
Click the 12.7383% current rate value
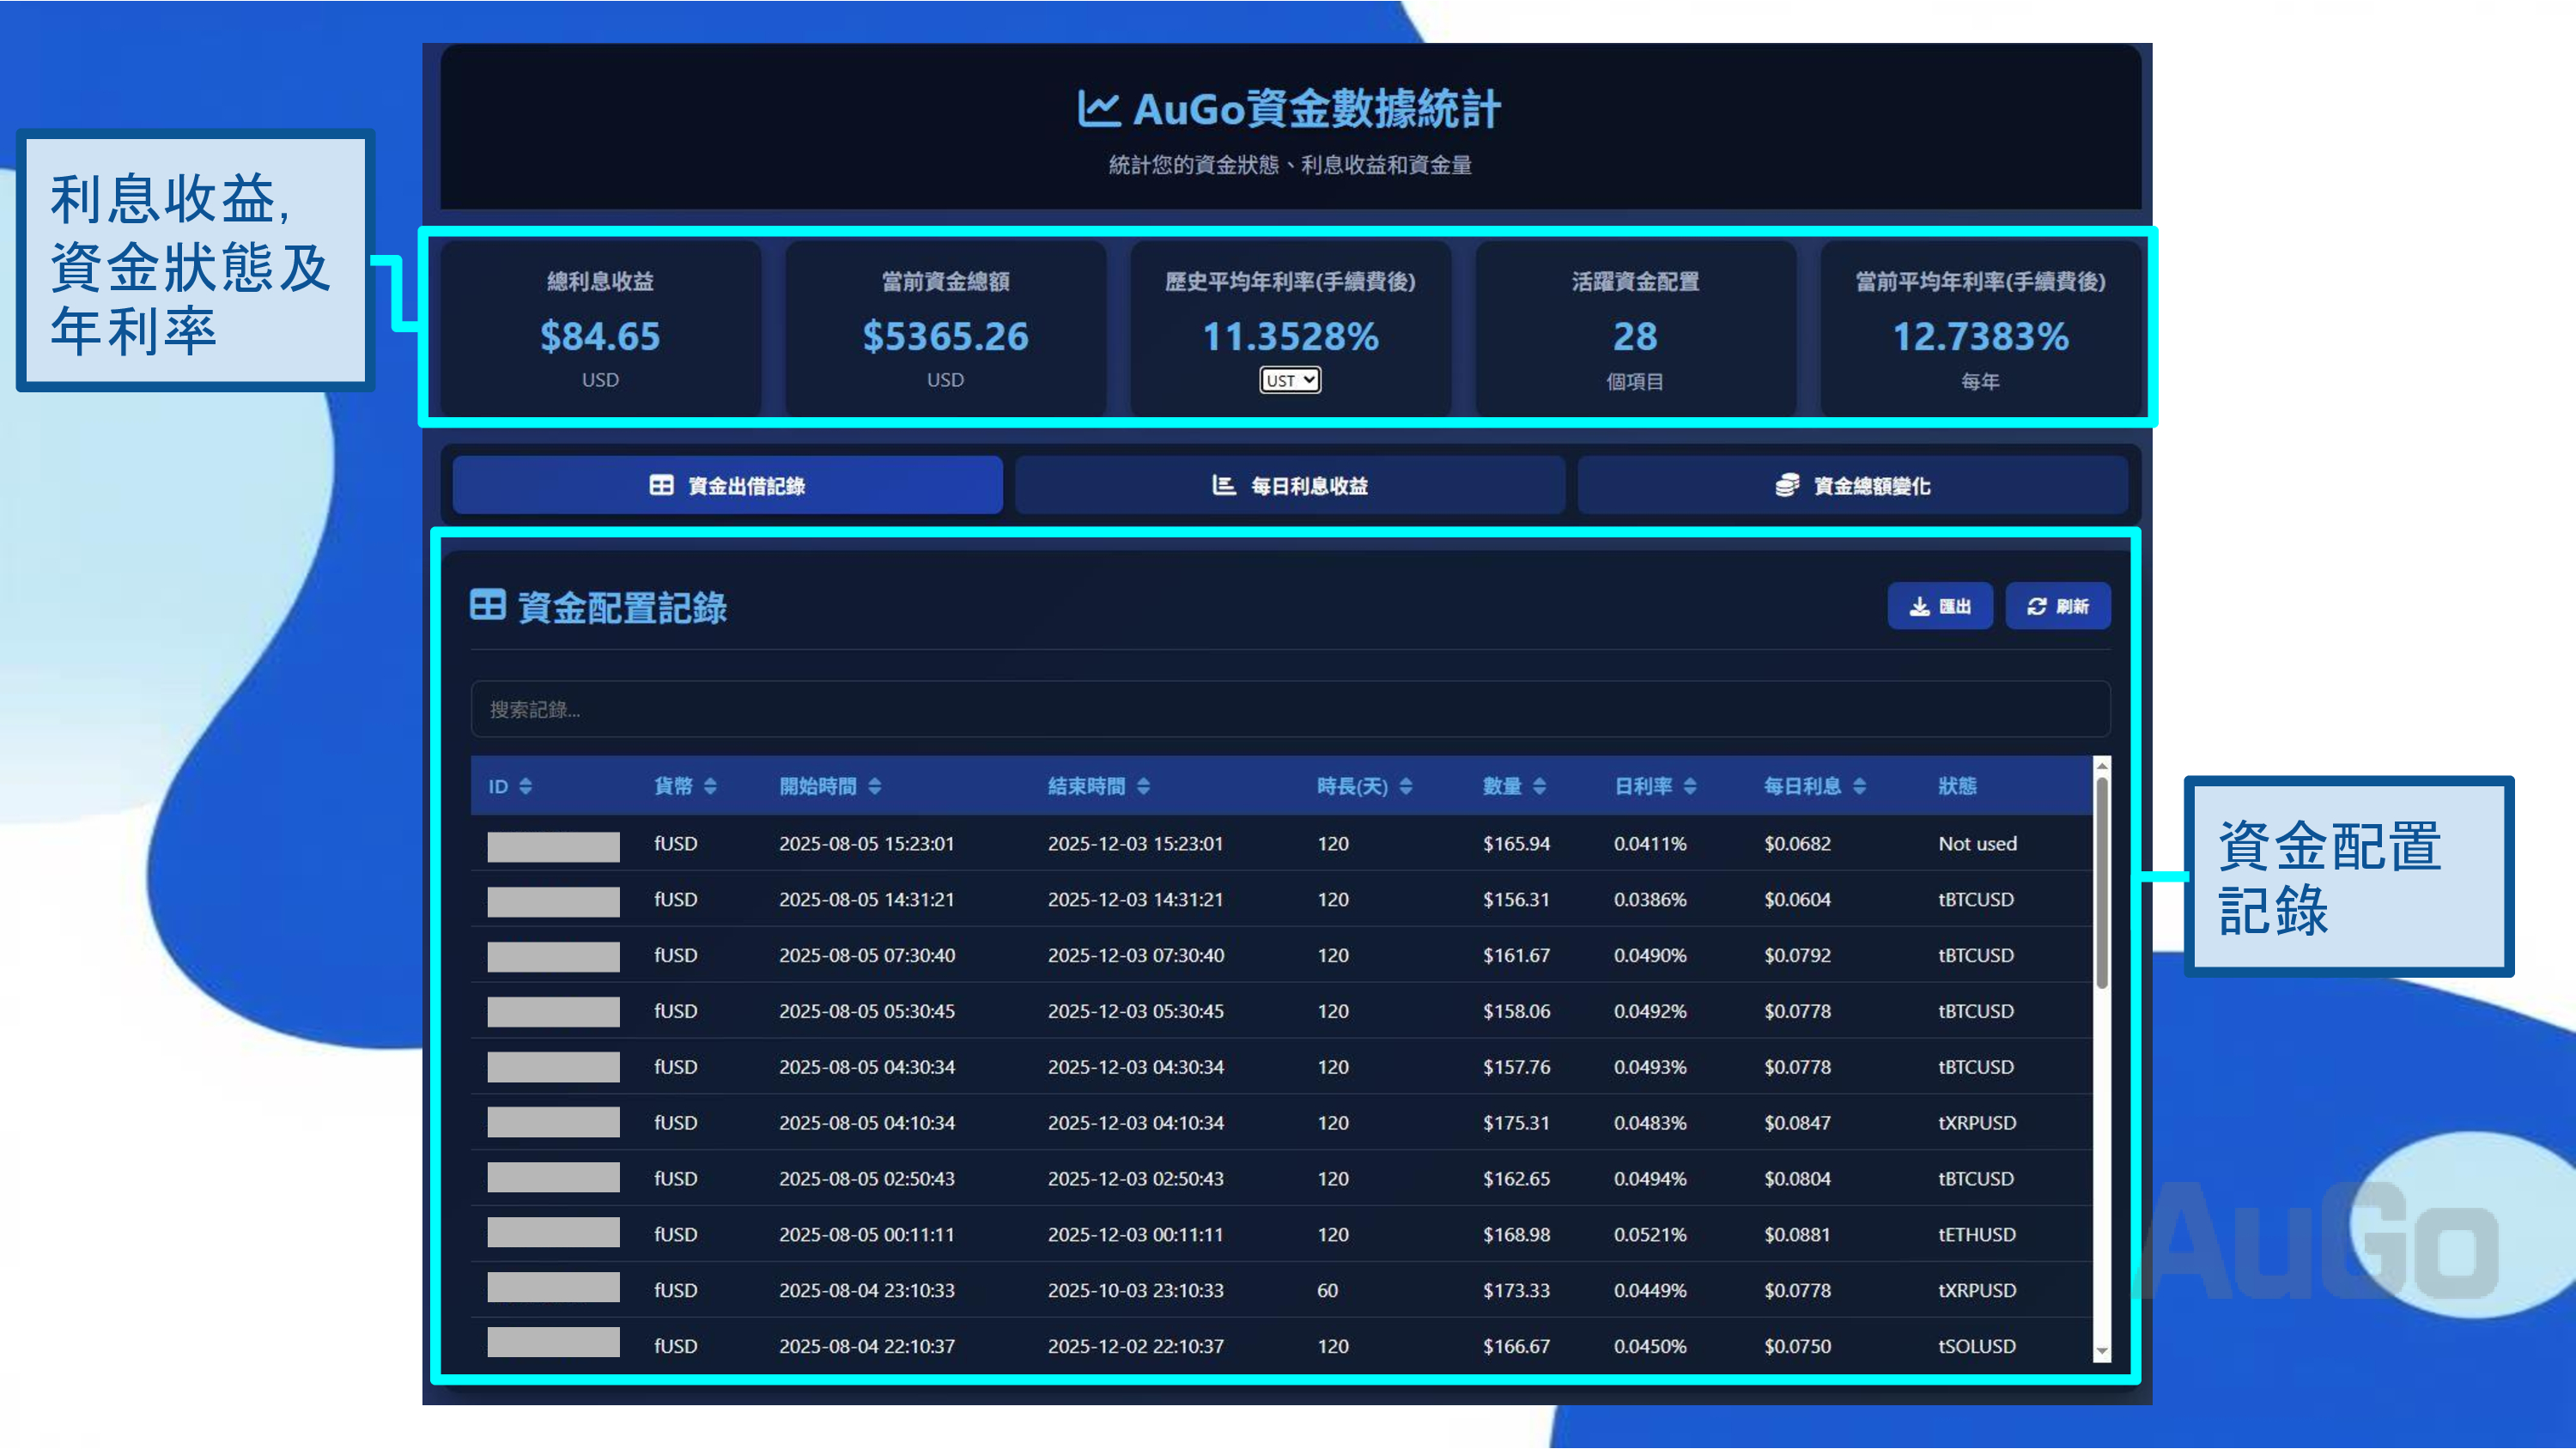(1980, 337)
